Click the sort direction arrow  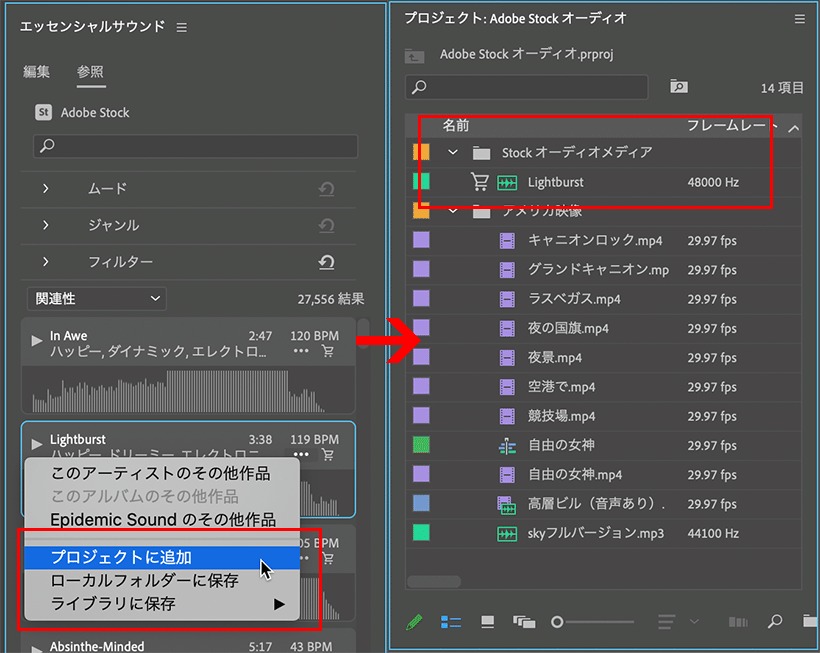coord(793,128)
